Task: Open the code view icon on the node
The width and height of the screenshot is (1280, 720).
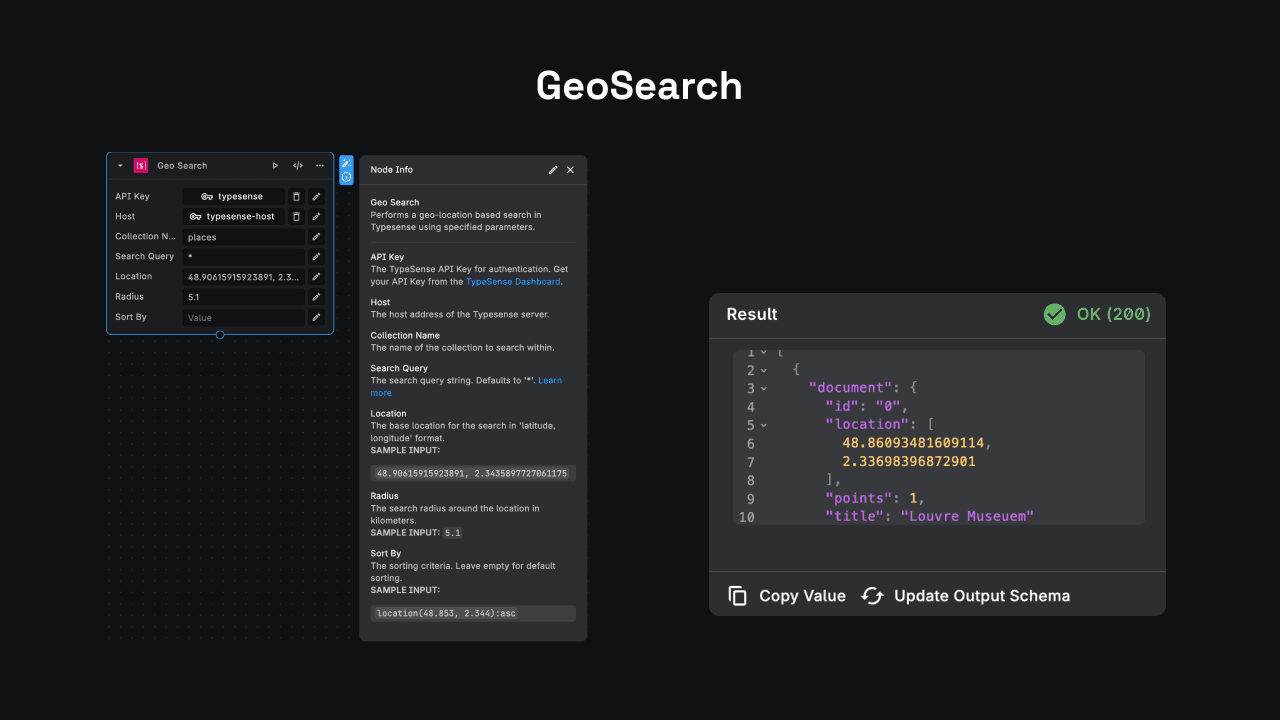Action: click(x=297, y=166)
